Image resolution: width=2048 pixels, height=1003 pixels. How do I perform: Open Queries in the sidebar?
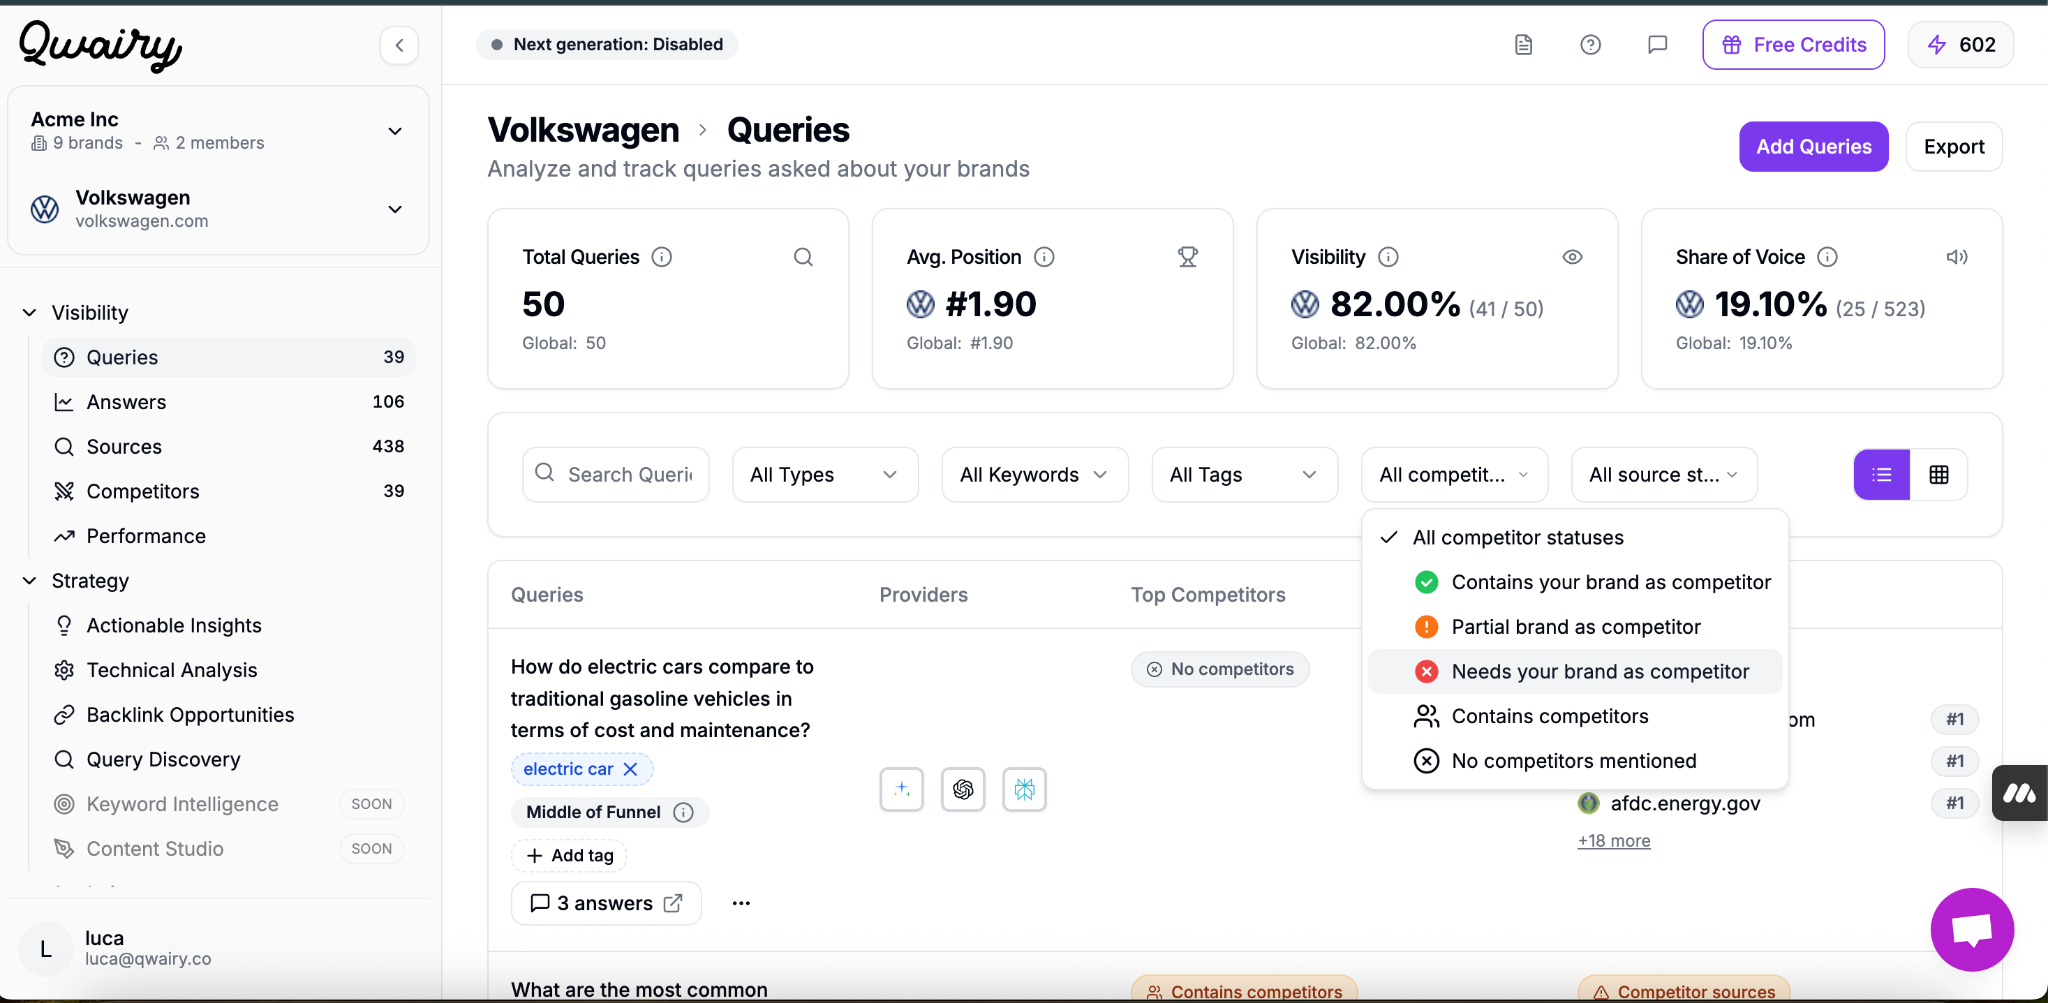(x=228, y=357)
